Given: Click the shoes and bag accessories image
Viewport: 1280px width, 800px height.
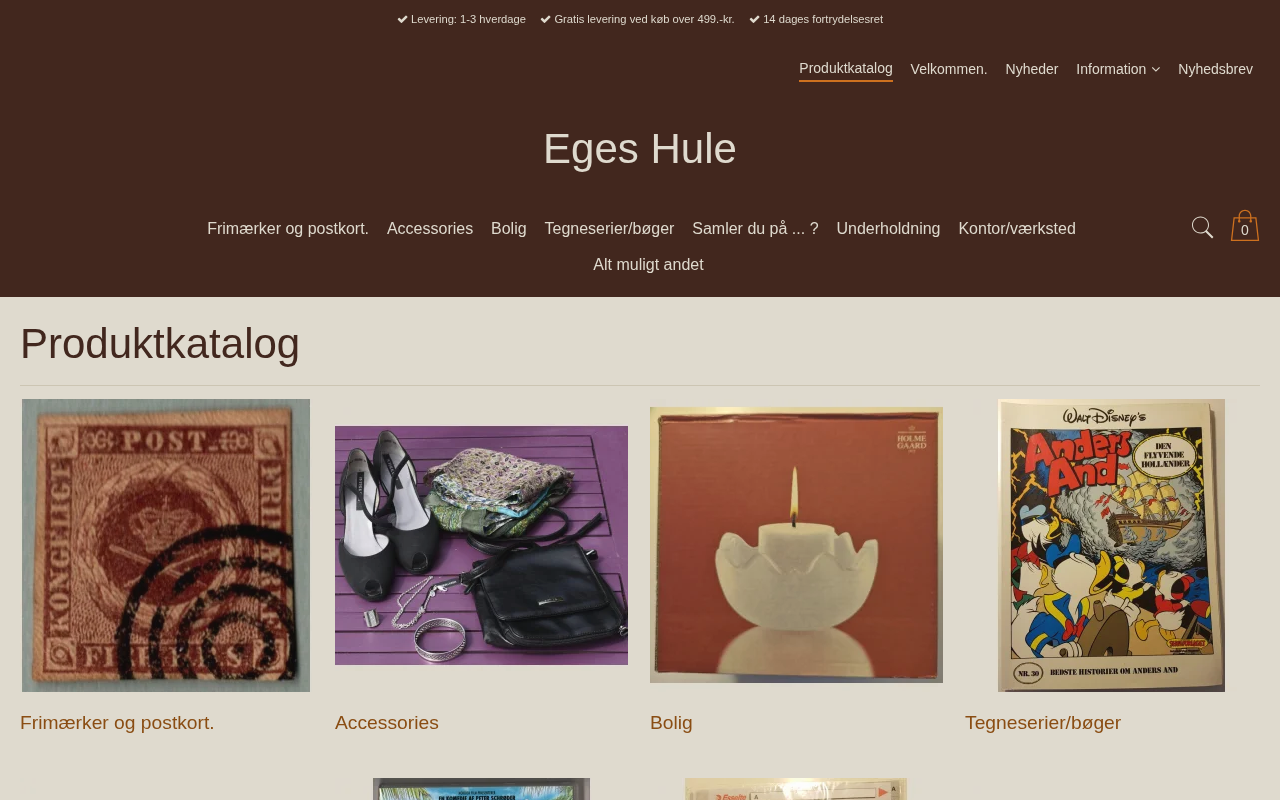Looking at the screenshot, I should 481,545.
